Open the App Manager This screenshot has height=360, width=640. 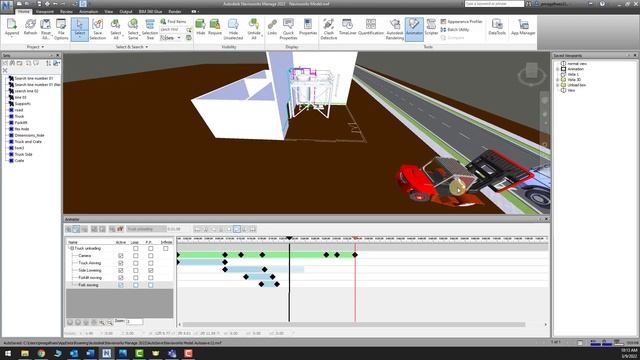point(523,27)
